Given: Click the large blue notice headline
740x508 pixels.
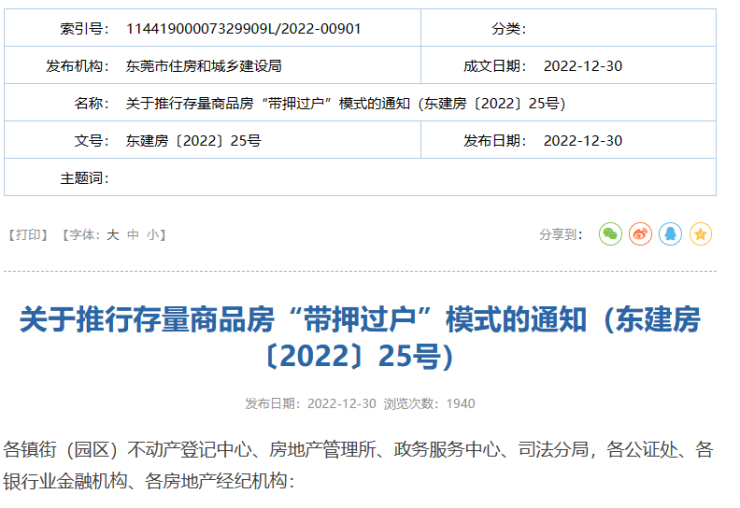Looking at the screenshot, I should (360, 337).
